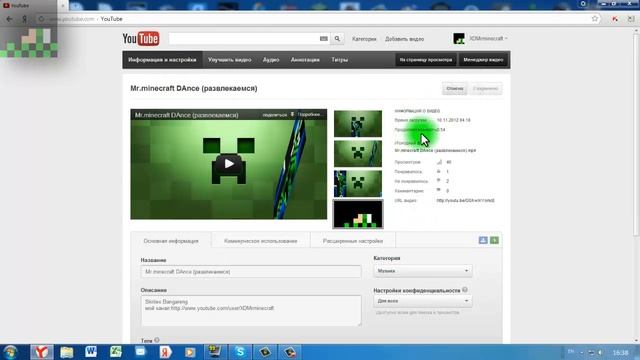Open the Windows Start button
640x360 pixels.
(x=10, y=352)
